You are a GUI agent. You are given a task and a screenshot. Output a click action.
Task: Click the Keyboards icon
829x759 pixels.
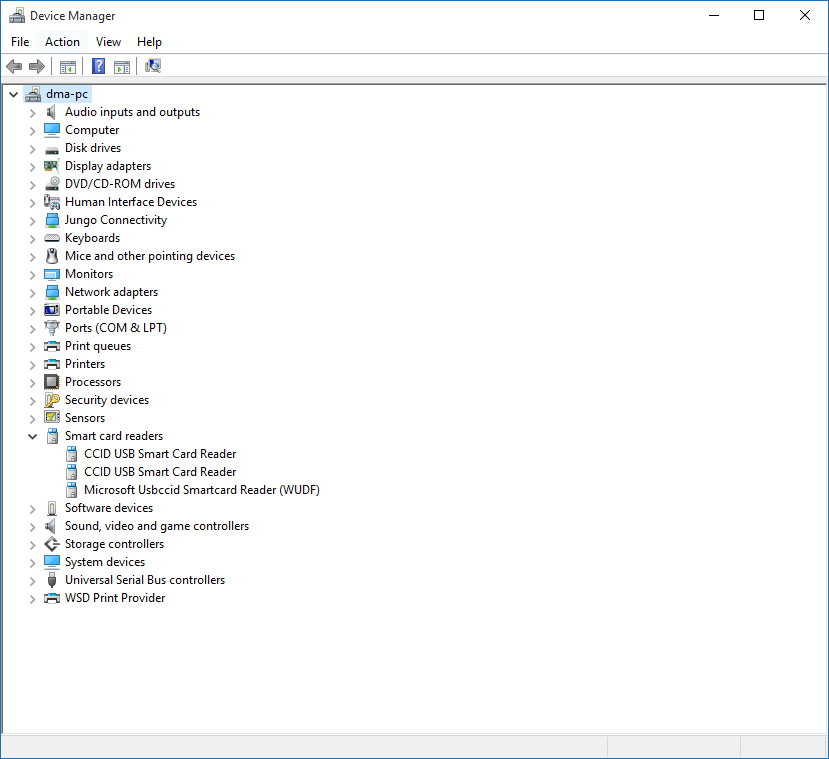[x=52, y=238]
